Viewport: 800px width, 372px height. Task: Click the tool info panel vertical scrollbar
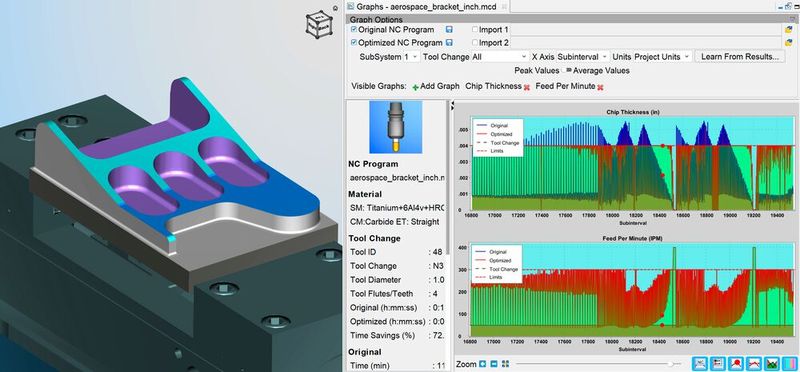point(447,179)
